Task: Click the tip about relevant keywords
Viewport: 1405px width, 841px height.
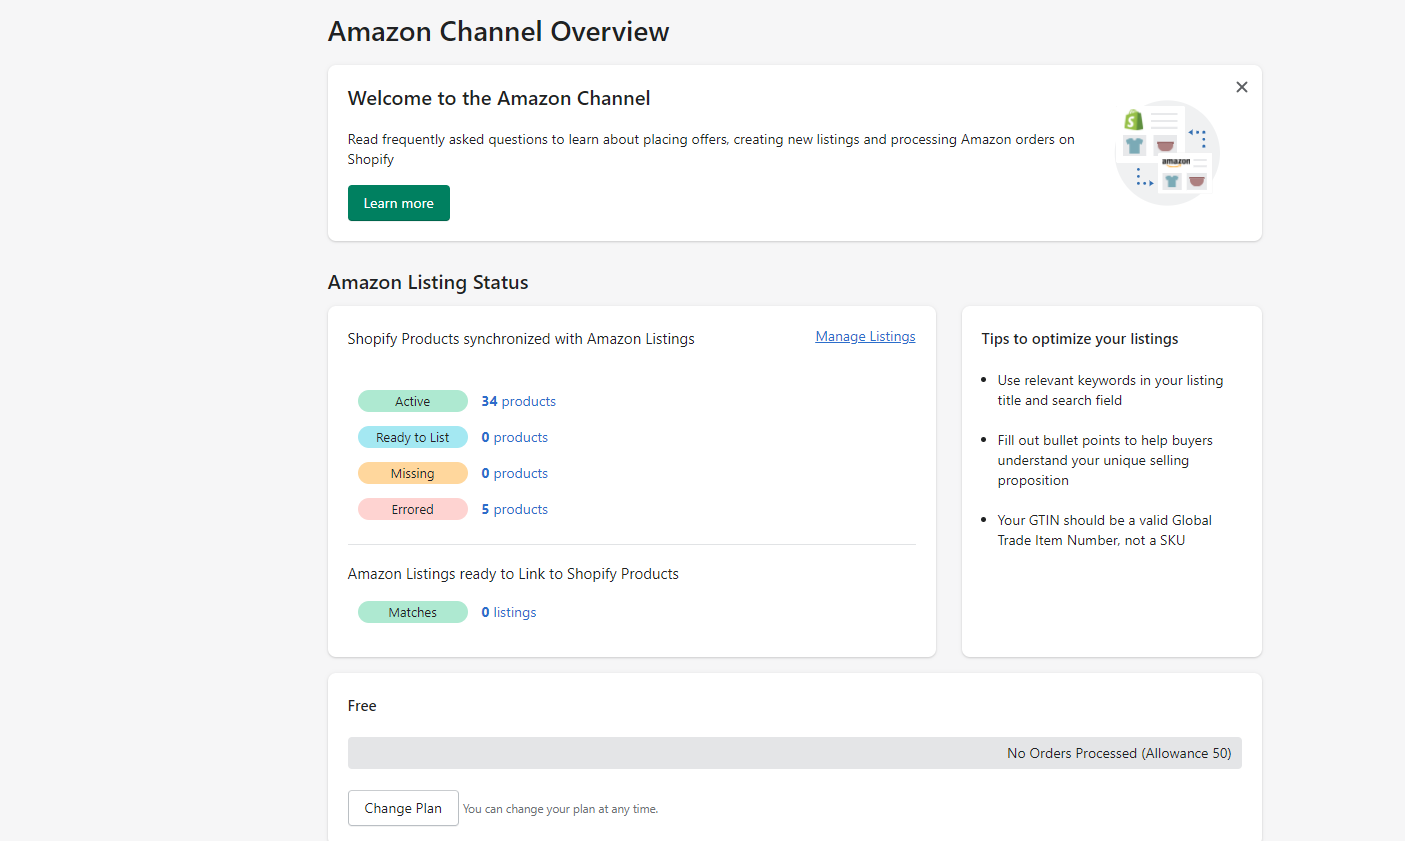Action: (1110, 390)
